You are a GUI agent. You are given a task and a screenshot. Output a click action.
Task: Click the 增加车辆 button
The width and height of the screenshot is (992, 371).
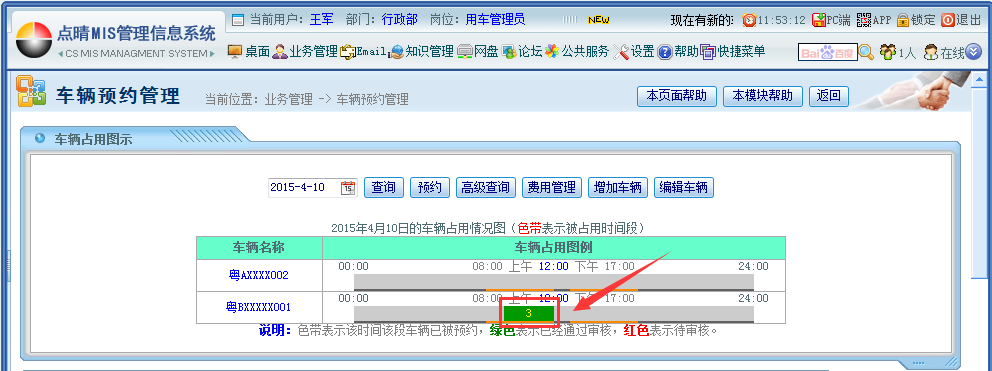tap(618, 187)
